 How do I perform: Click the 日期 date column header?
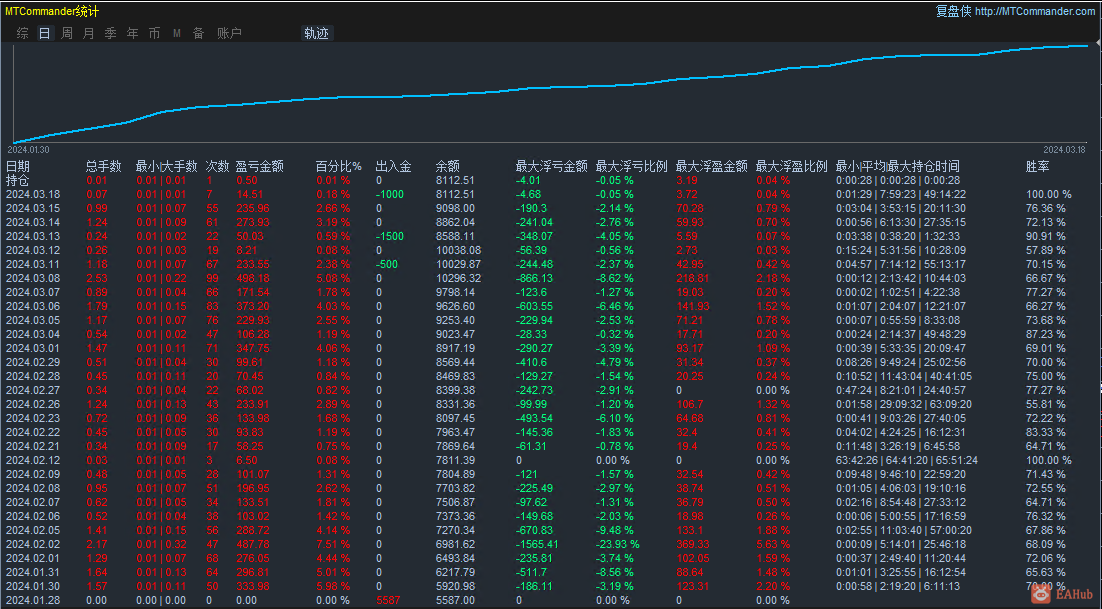[x=18, y=166]
